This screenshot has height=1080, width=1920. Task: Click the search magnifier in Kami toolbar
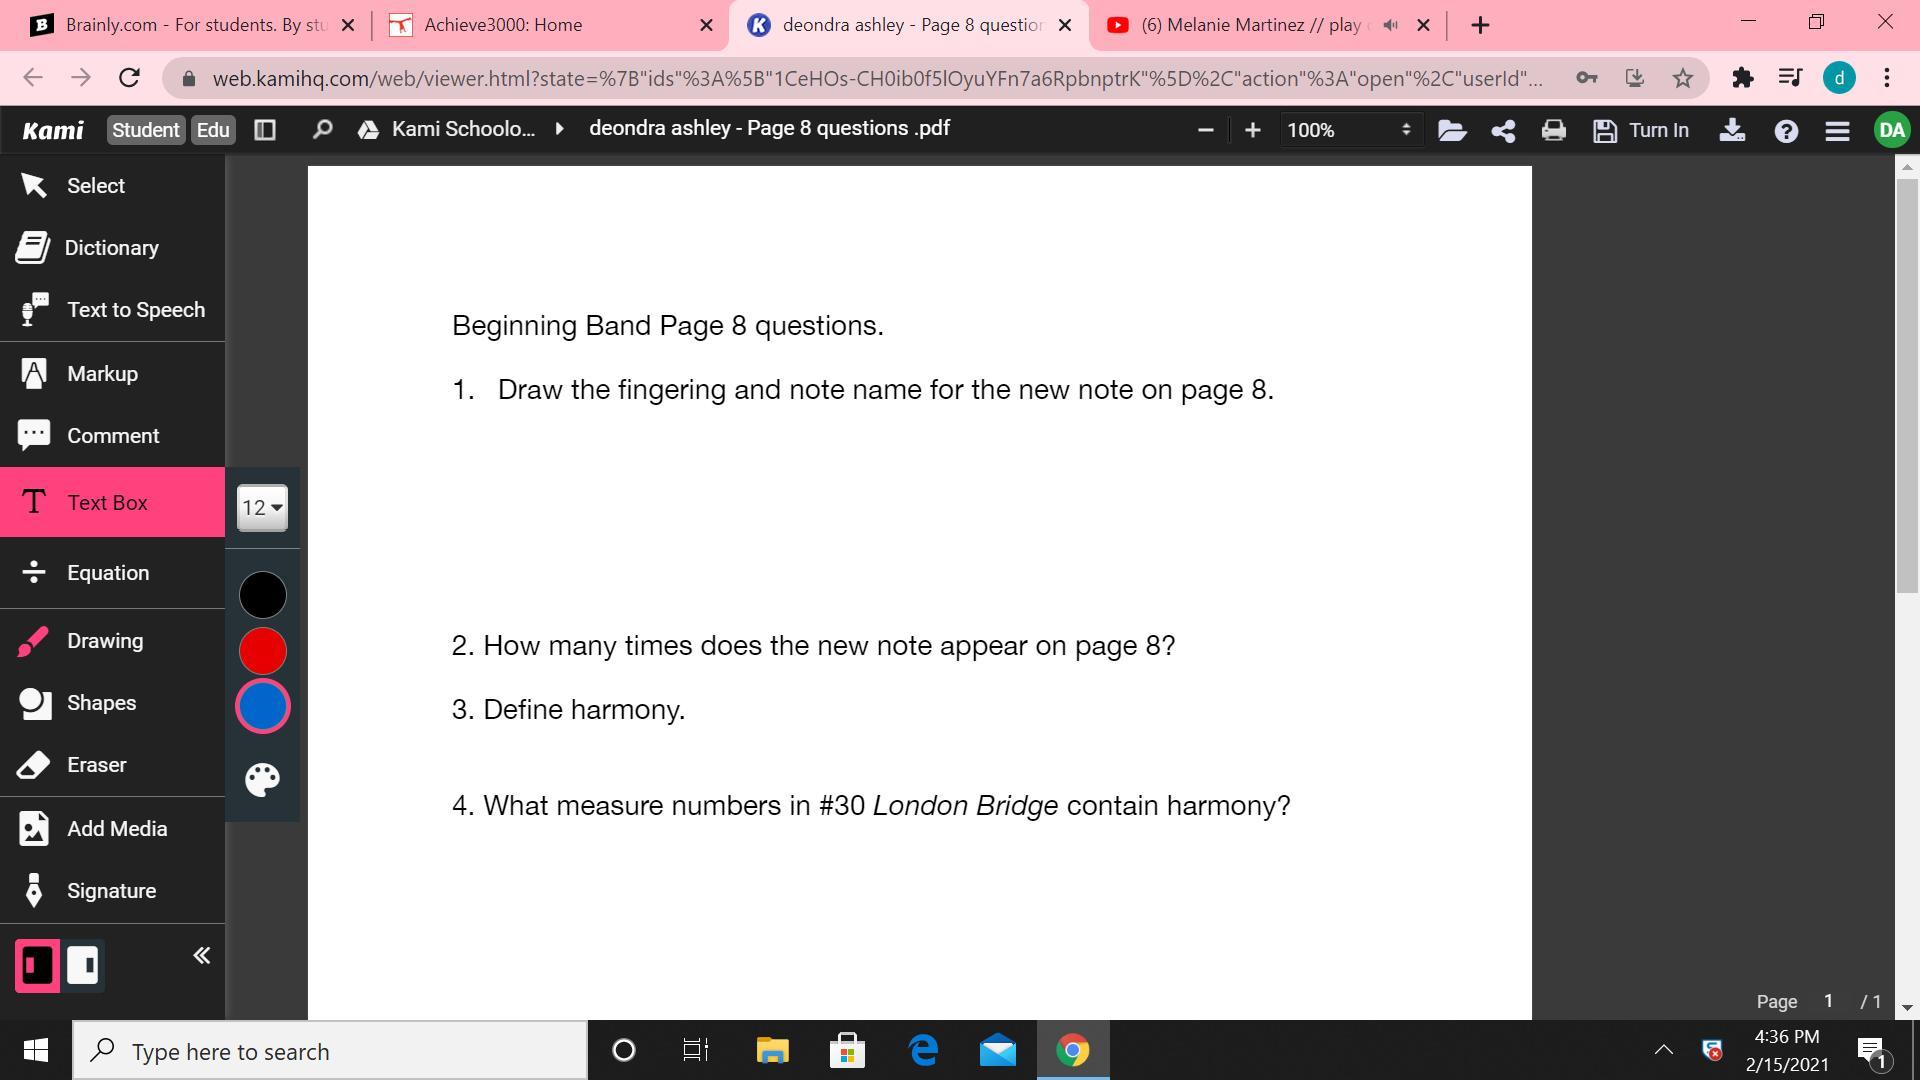[x=322, y=130]
